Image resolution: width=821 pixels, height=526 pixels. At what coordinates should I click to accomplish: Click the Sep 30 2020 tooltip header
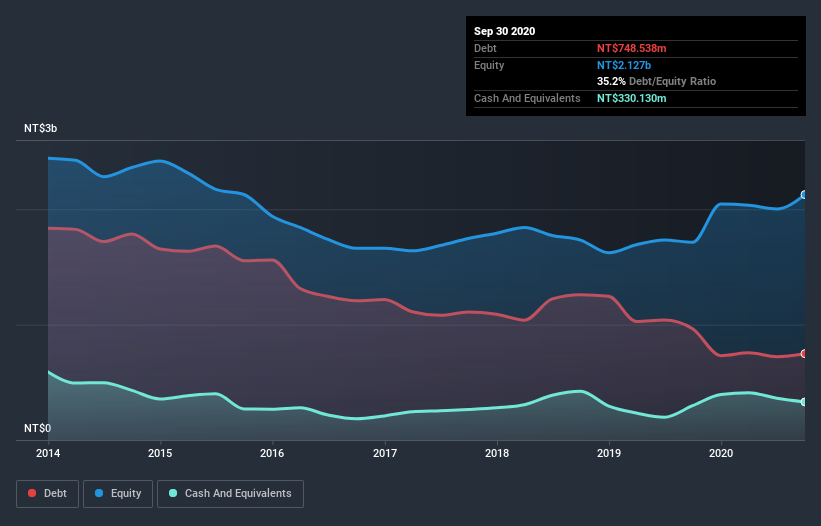click(x=504, y=31)
